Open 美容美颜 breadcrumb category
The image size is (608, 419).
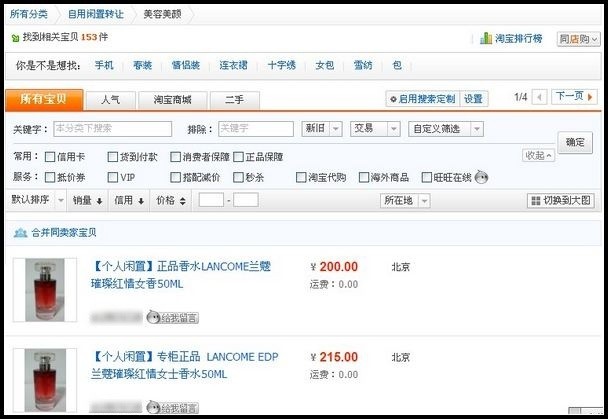click(x=162, y=14)
